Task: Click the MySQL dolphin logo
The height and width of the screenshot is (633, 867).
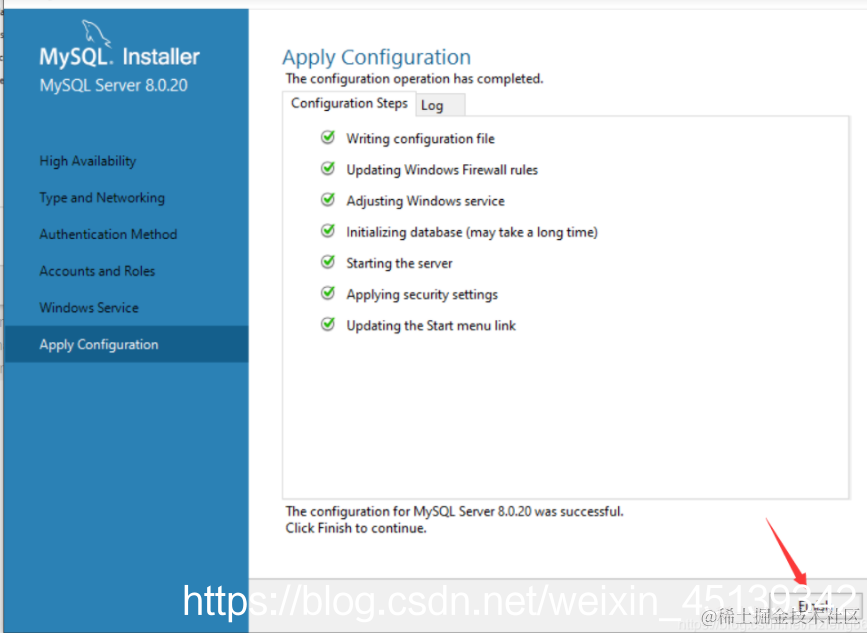Action: coord(97,34)
